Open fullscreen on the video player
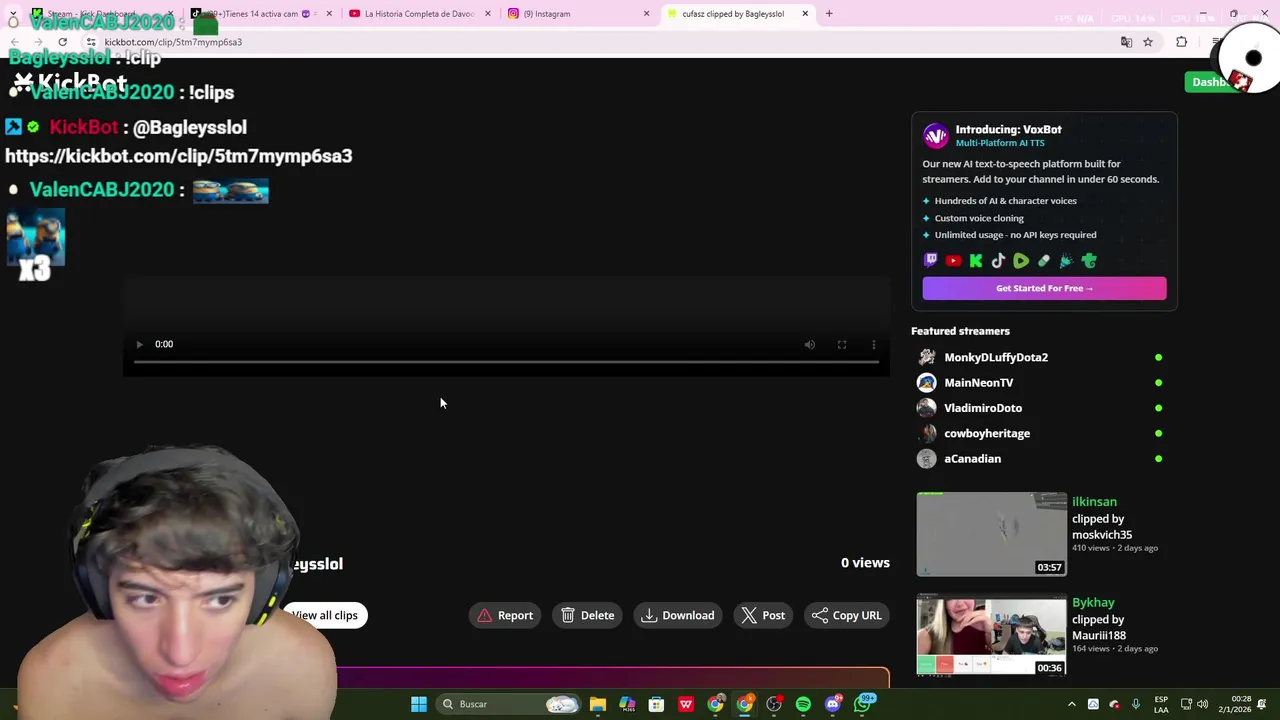This screenshot has height=720, width=1280. click(x=842, y=344)
